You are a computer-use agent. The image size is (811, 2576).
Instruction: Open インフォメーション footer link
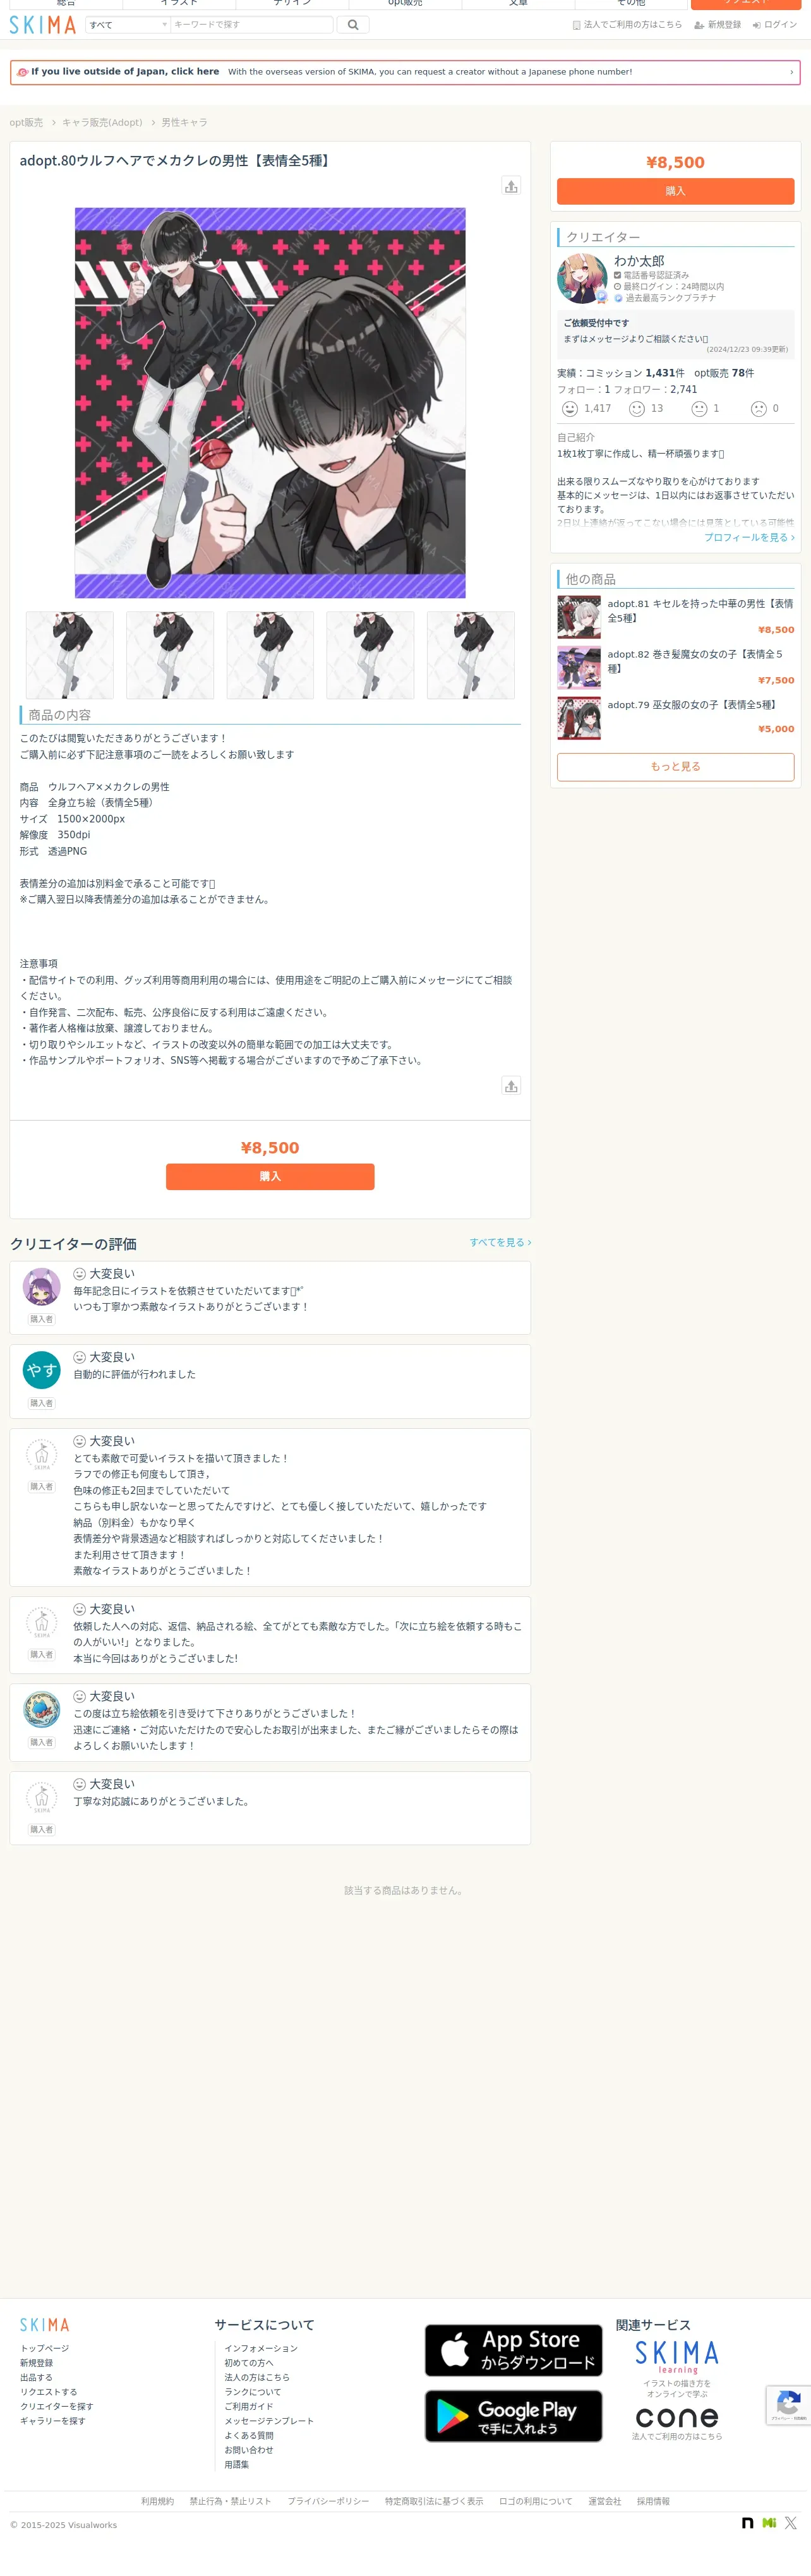coord(261,2349)
